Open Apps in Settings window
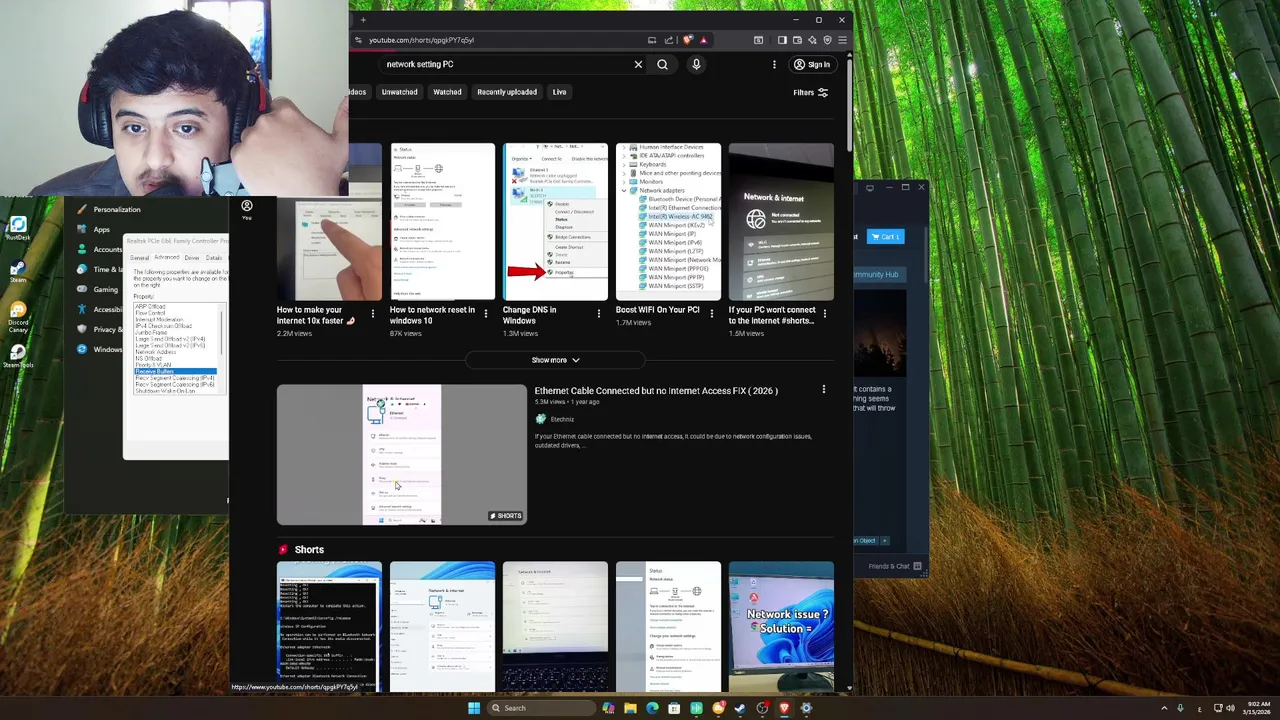This screenshot has height=720, width=1280. (101, 229)
